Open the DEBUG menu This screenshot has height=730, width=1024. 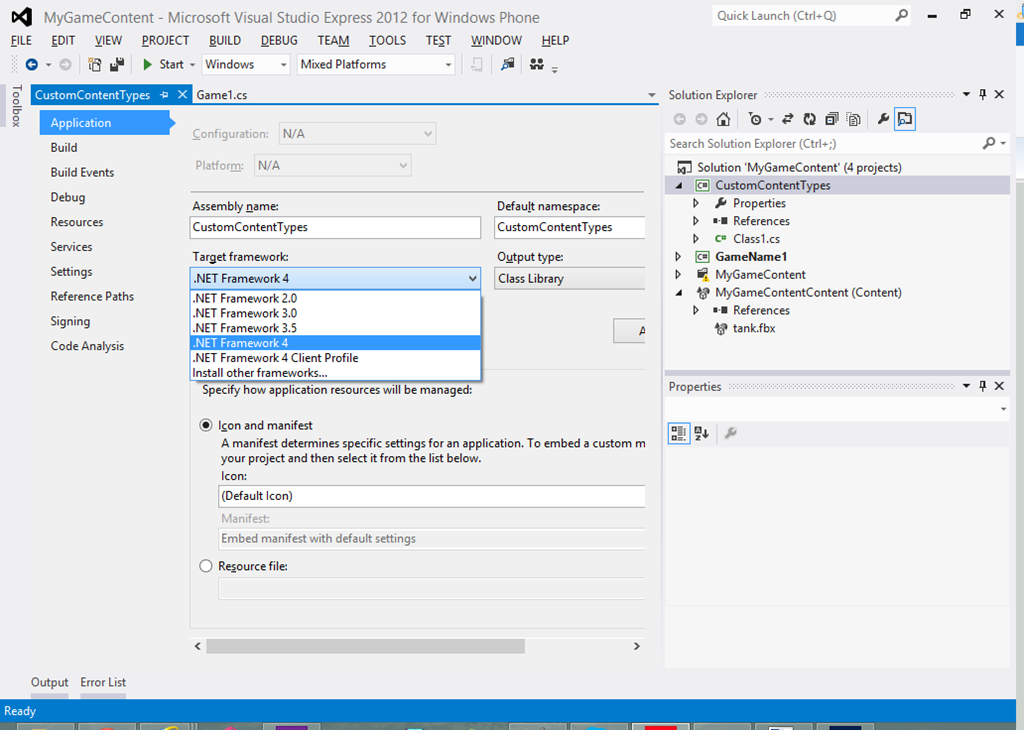(279, 40)
